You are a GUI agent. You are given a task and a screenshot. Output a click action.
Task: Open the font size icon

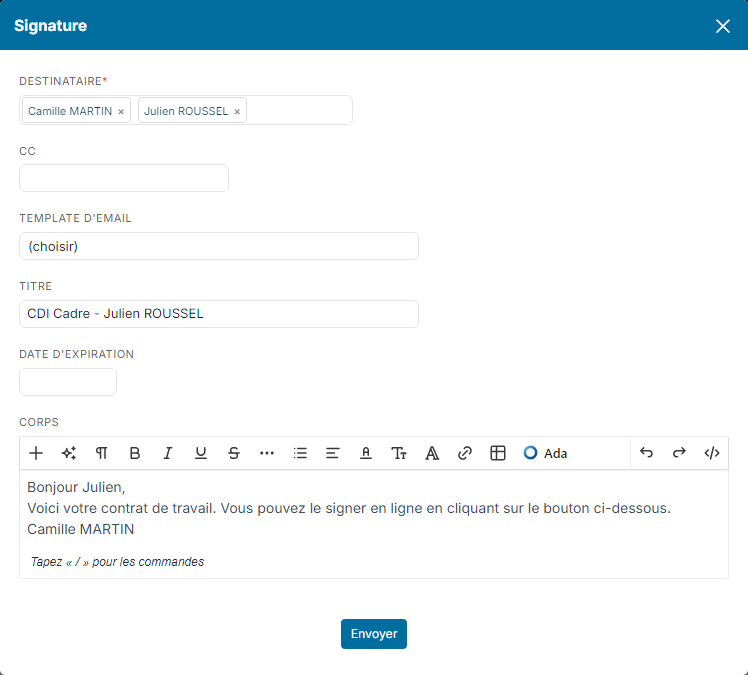399,453
